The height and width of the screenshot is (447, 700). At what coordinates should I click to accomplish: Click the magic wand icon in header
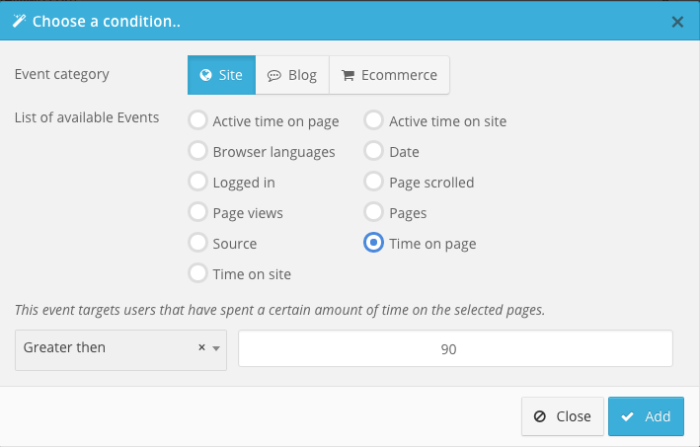pyautogui.click(x=19, y=21)
